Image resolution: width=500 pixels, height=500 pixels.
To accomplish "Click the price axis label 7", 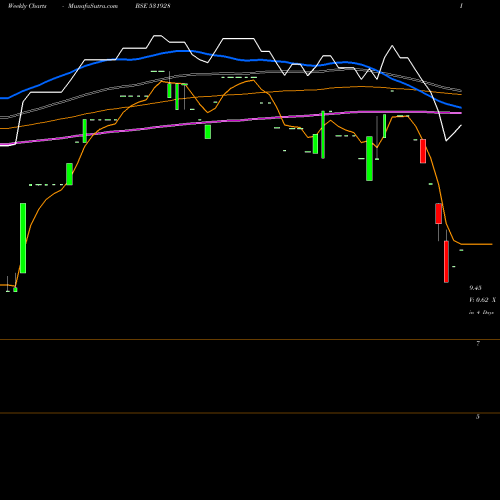I will pyautogui.click(x=478, y=343).
